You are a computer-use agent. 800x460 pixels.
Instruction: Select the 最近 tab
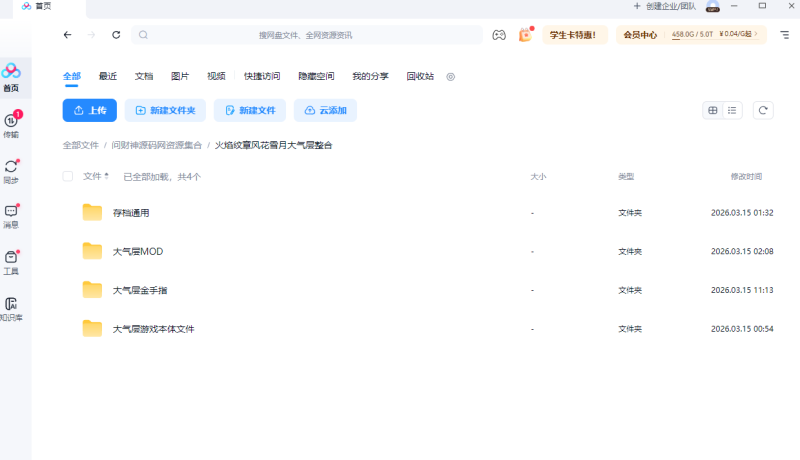point(108,76)
